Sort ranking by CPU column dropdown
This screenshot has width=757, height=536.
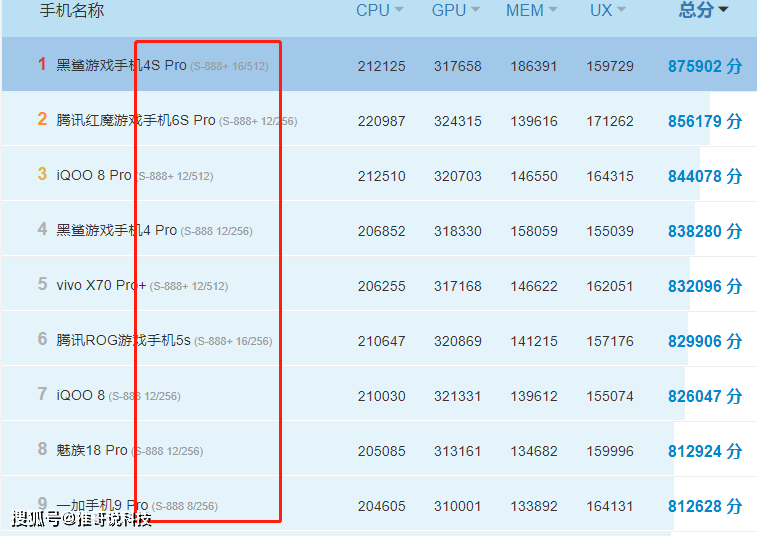pyautogui.click(x=379, y=10)
